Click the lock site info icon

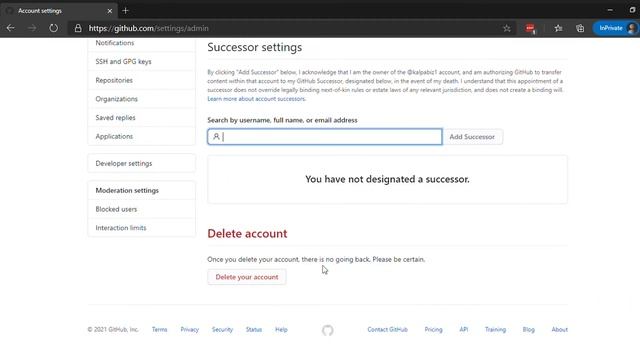[x=78, y=28]
